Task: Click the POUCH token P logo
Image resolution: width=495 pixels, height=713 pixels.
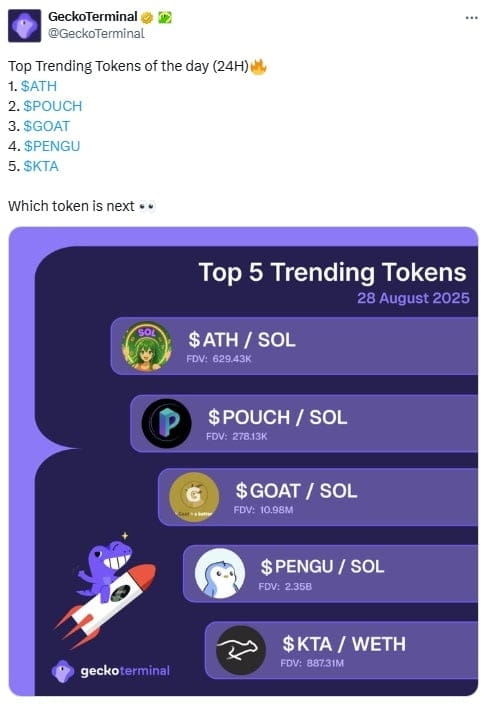Action: (166, 423)
